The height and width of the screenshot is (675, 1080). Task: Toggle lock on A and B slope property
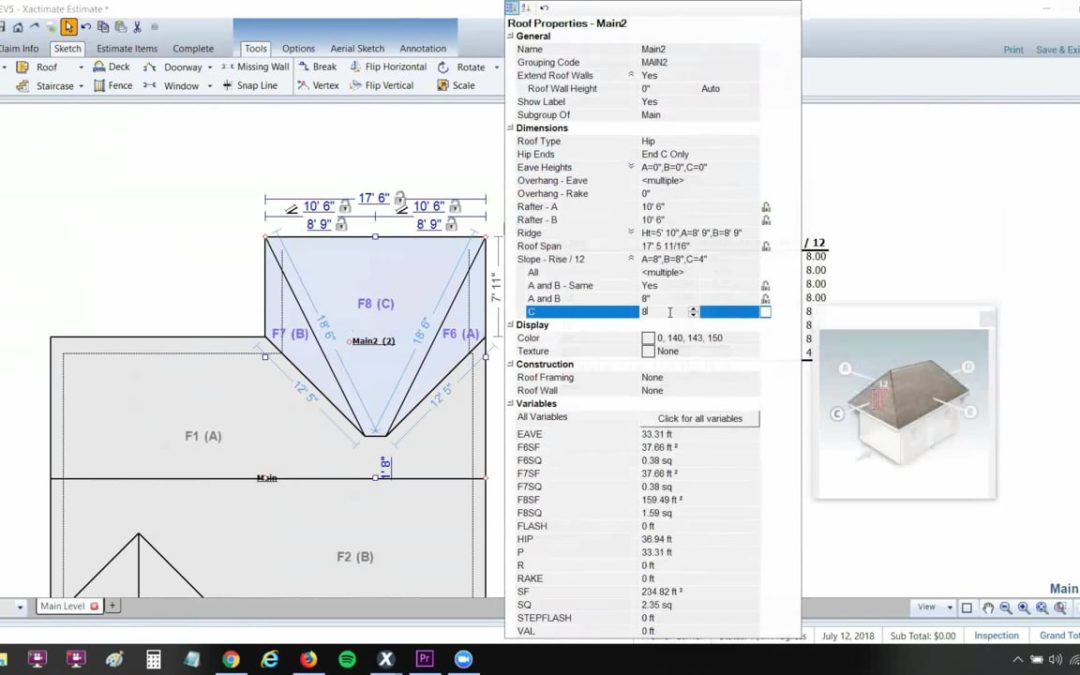coord(766,298)
